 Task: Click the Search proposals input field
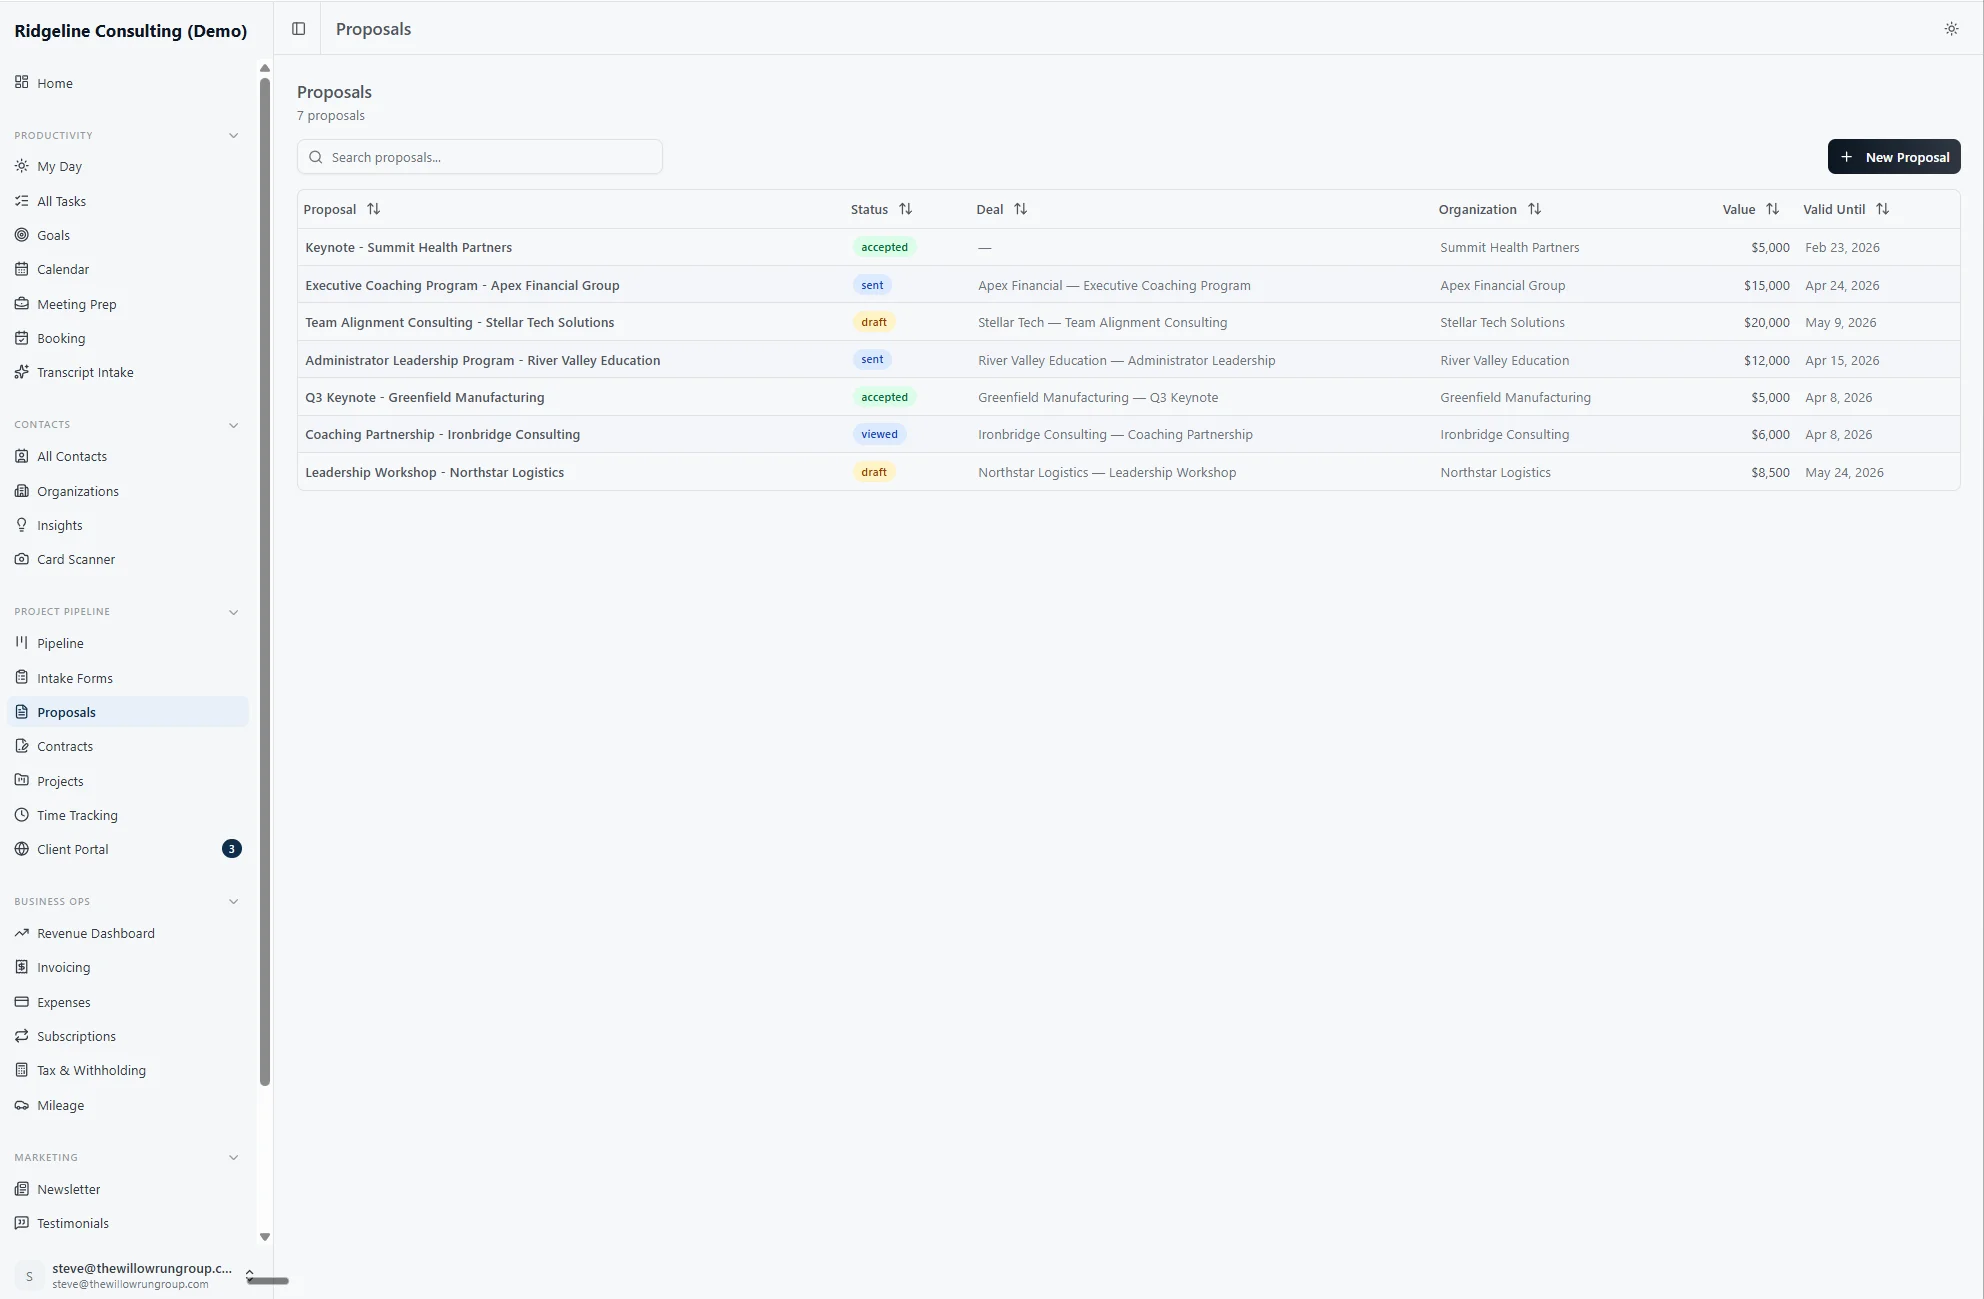pos(480,157)
